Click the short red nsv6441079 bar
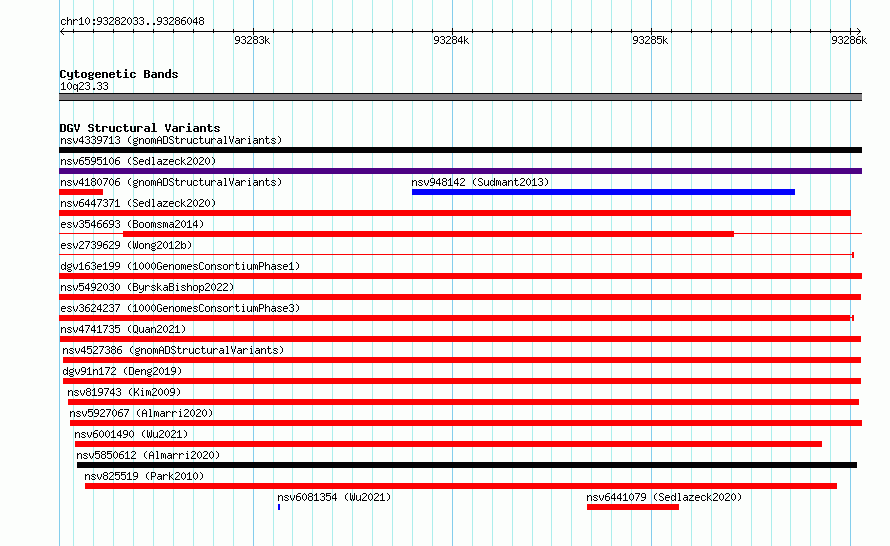Viewport: 890px width, 546px height. point(633,507)
